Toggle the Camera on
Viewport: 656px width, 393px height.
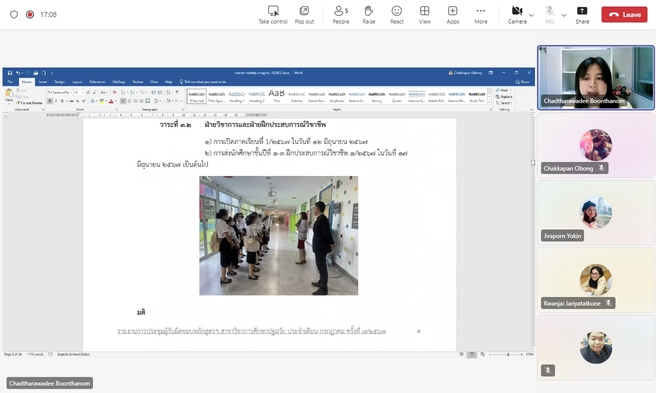click(517, 15)
